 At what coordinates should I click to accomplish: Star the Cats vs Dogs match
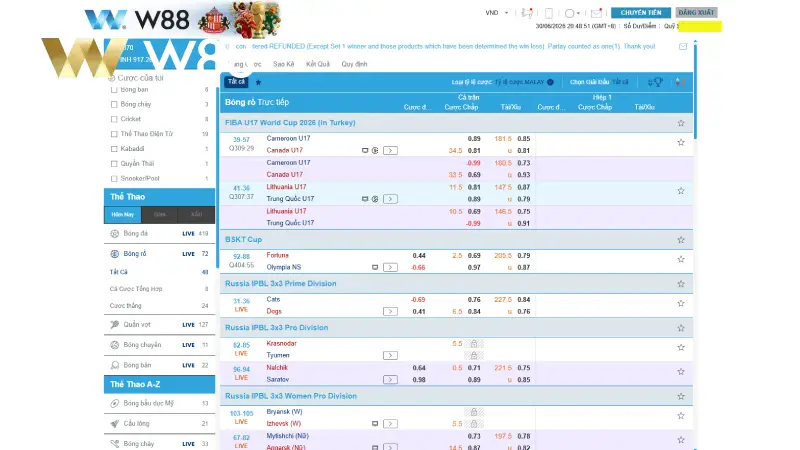[681, 303]
